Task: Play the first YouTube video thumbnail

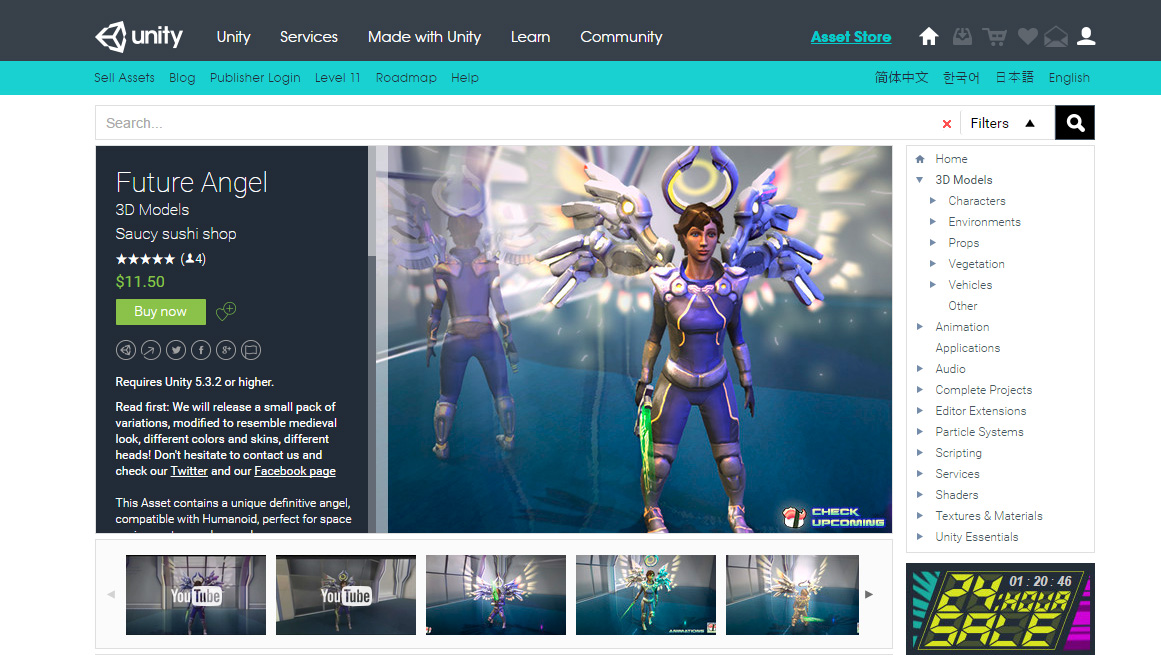Action: tap(195, 595)
